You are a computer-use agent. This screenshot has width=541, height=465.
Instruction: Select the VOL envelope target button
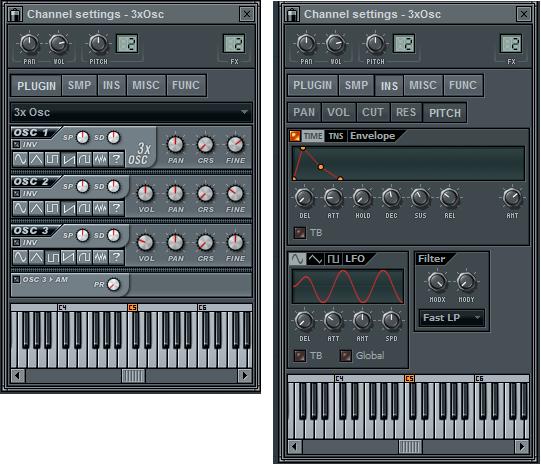[x=338, y=112]
